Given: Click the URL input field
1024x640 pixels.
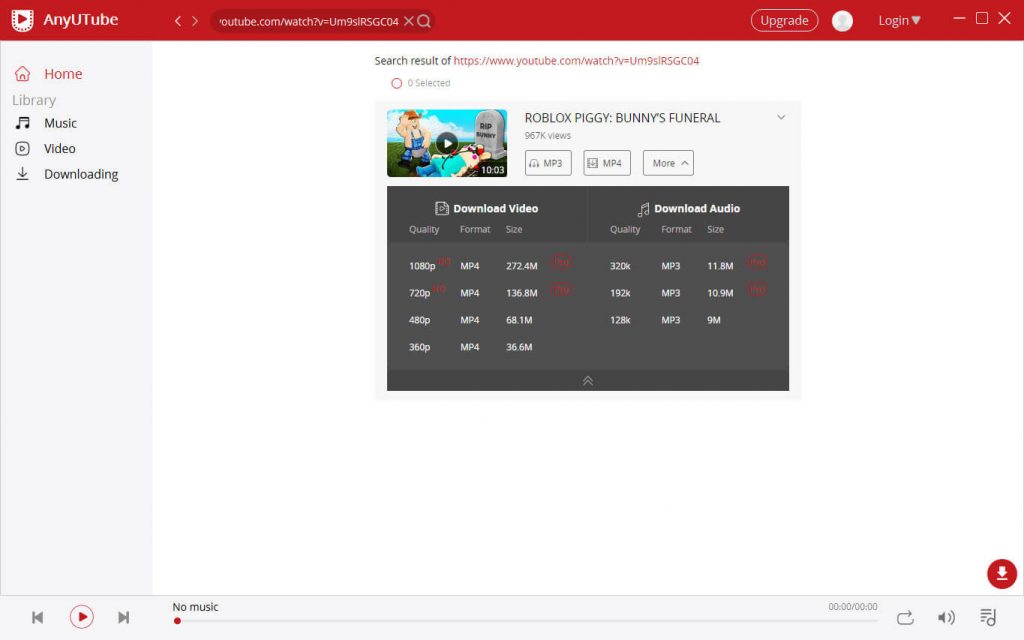Looking at the screenshot, I should (x=308, y=22).
